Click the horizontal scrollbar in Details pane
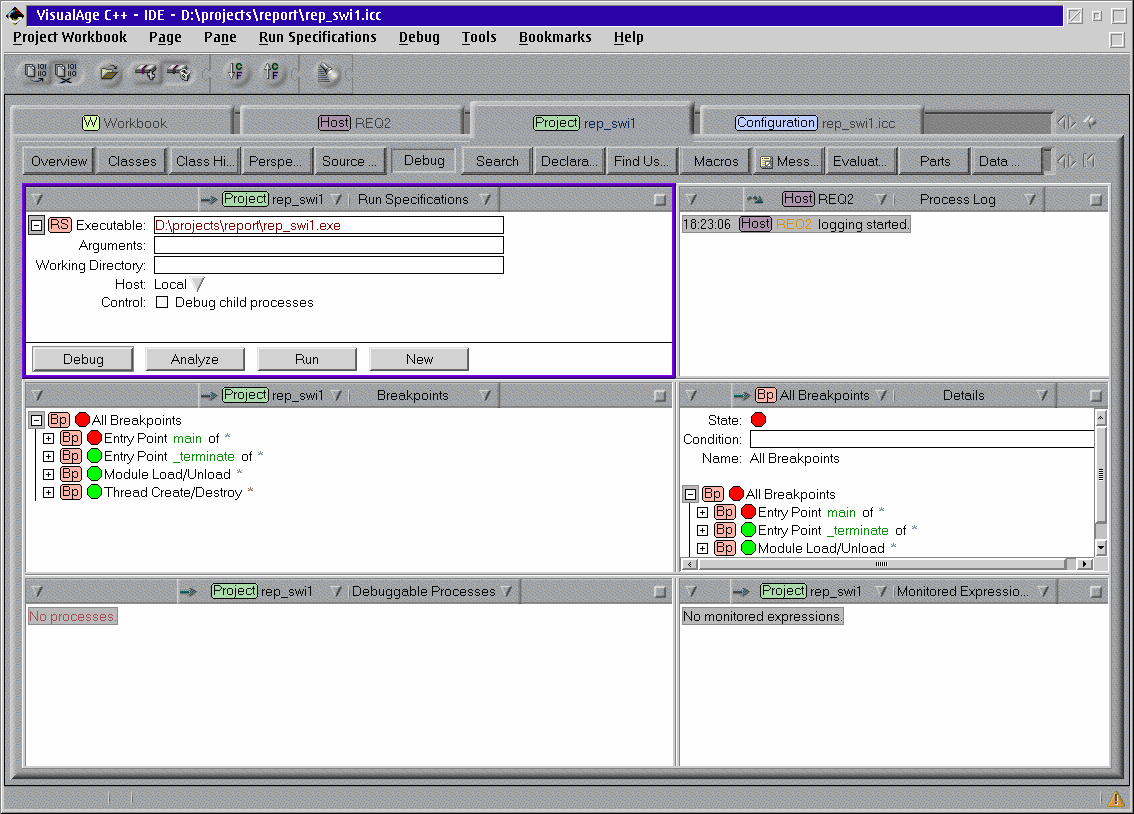Image resolution: width=1134 pixels, height=814 pixels. 881,564
